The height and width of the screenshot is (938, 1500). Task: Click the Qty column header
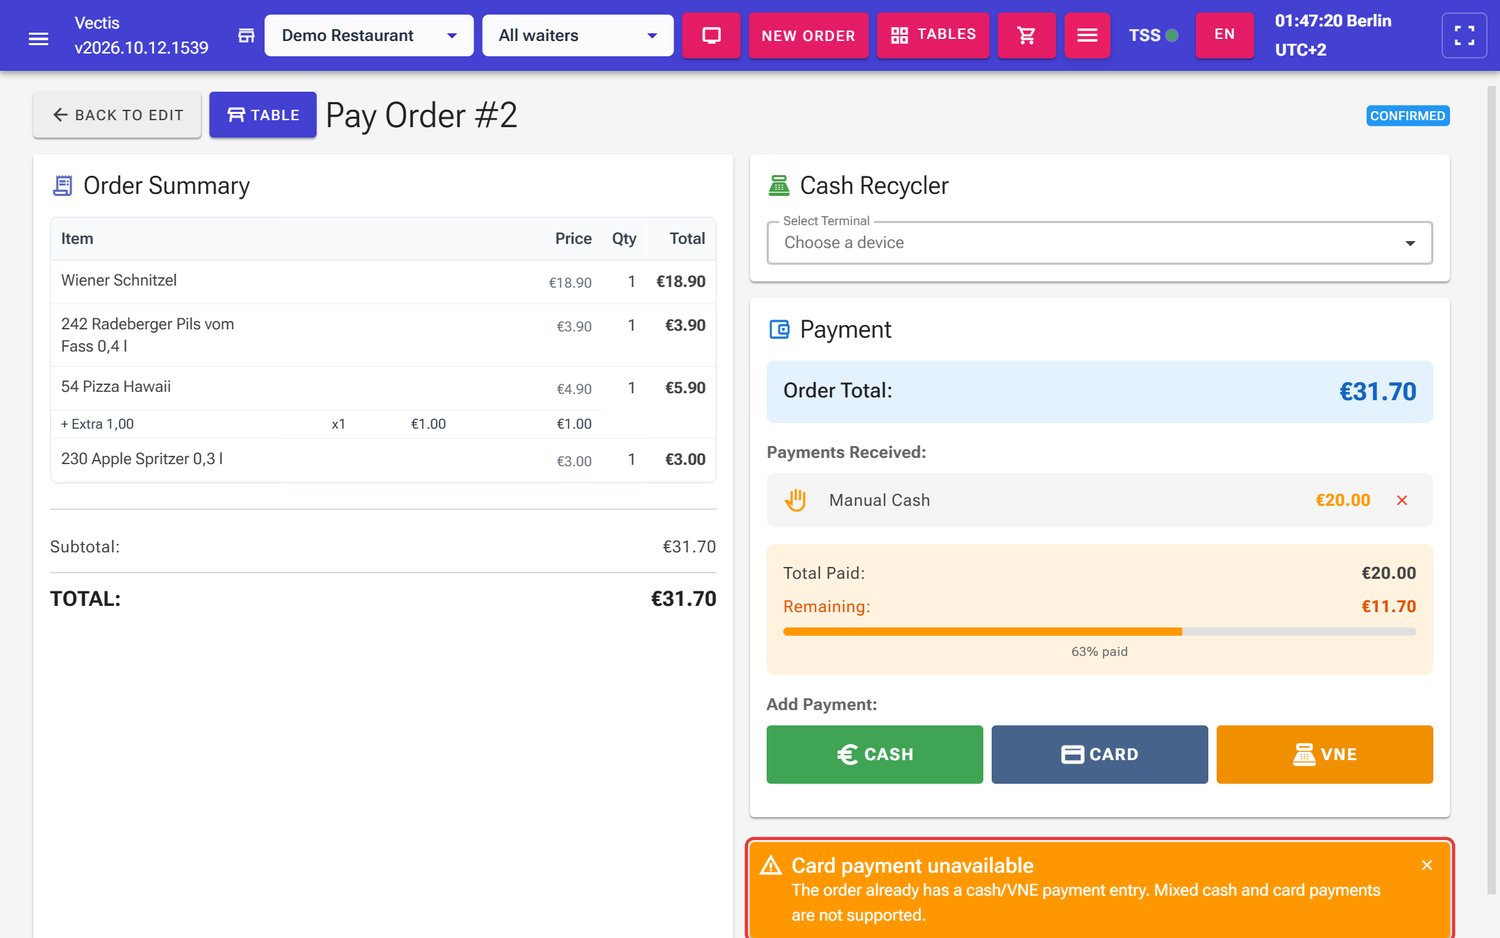(x=624, y=239)
